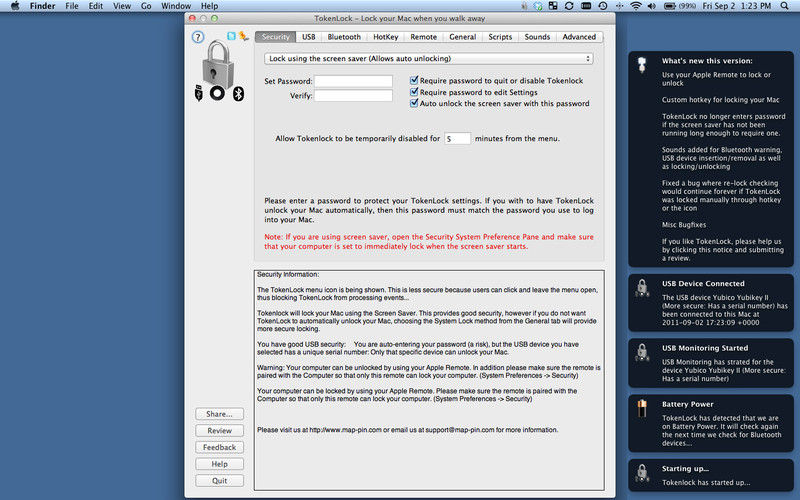The width and height of the screenshot is (800, 500).
Task: Switch to the Scripts tab
Action: (x=500, y=37)
